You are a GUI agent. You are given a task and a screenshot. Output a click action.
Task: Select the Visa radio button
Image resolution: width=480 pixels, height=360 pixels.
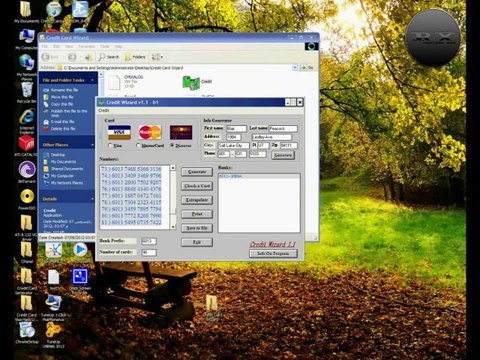tap(110, 145)
